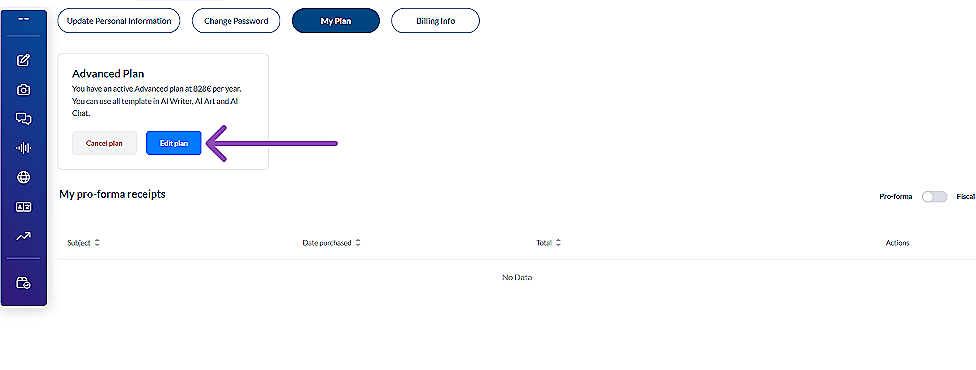The width and height of the screenshot is (976, 370).
Task: Sort by Date purchased column arrows
Action: pyautogui.click(x=358, y=243)
